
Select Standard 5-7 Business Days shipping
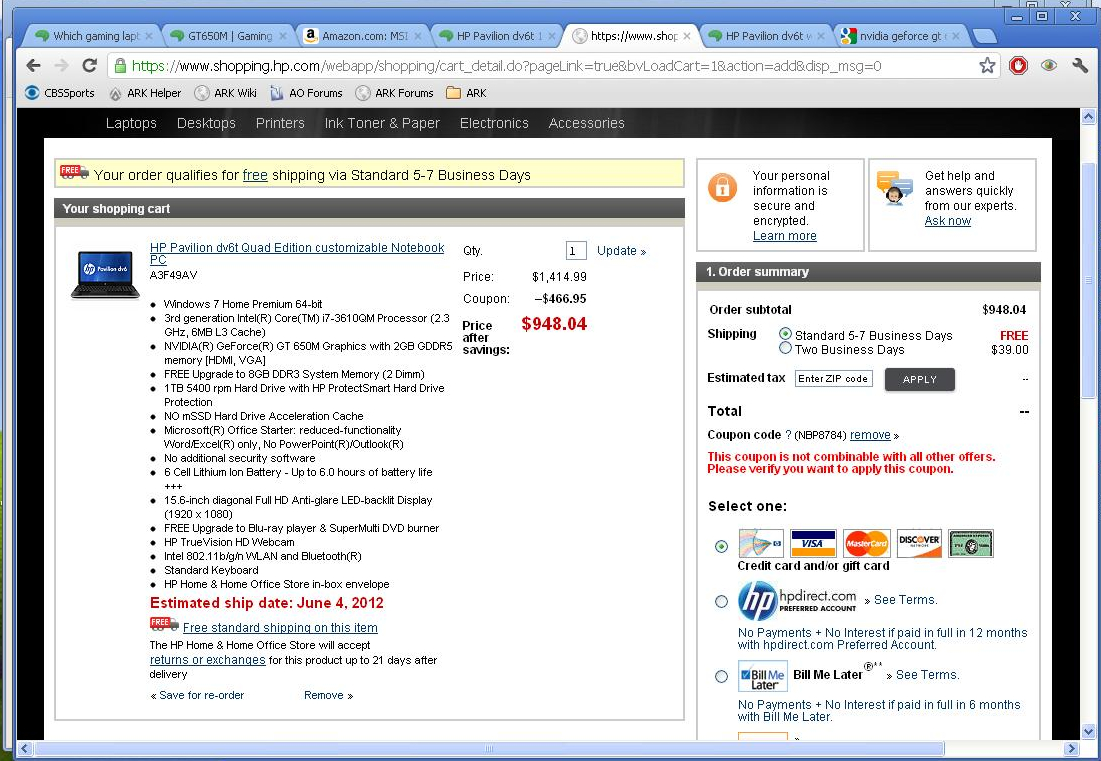click(x=785, y=334)
